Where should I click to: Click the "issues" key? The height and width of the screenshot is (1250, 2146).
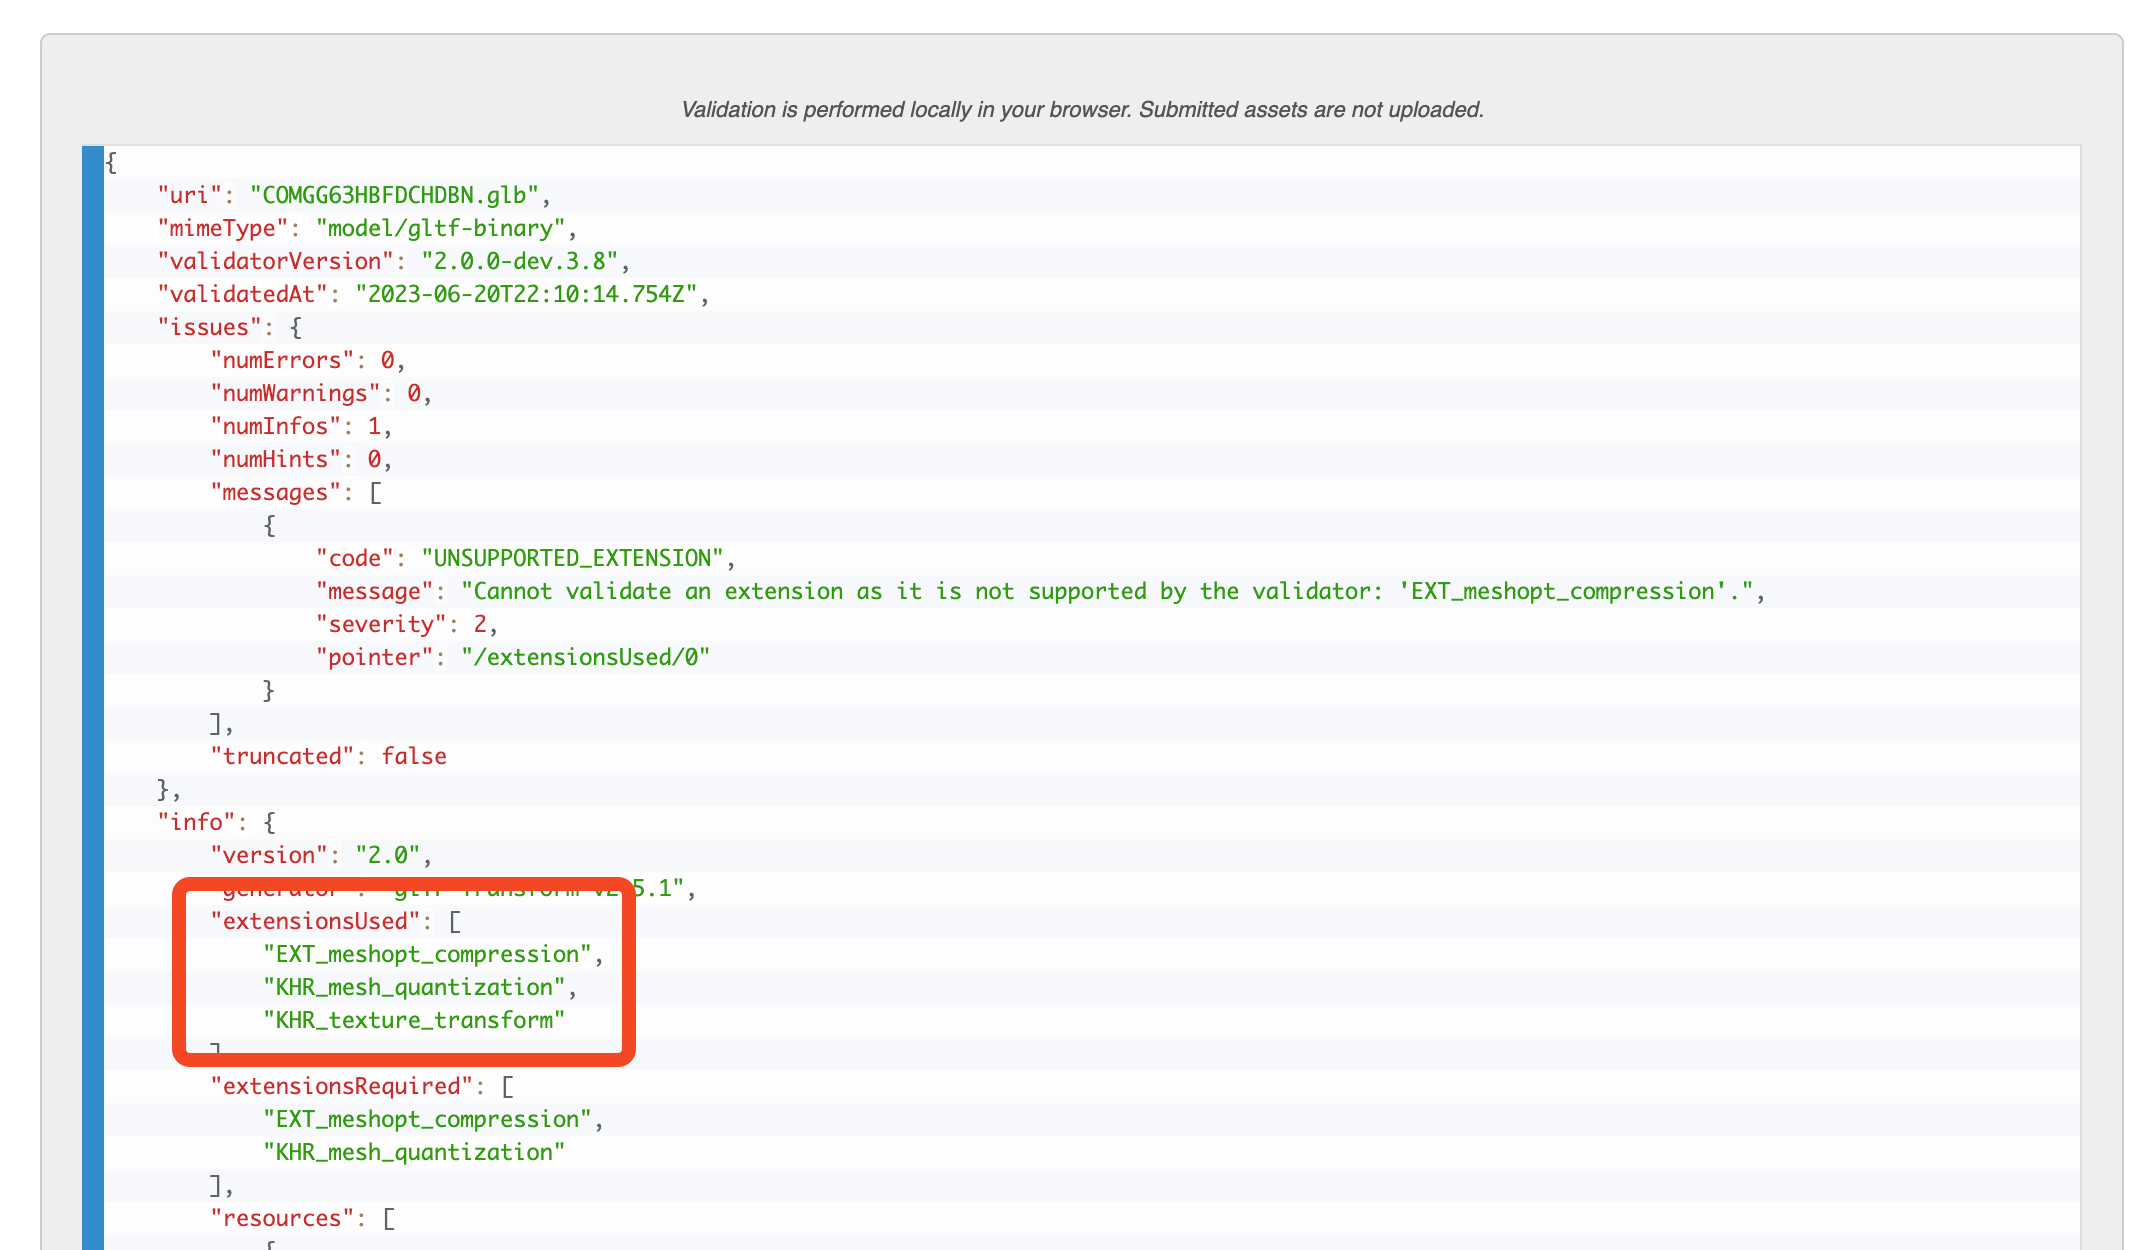coord(209,327)
